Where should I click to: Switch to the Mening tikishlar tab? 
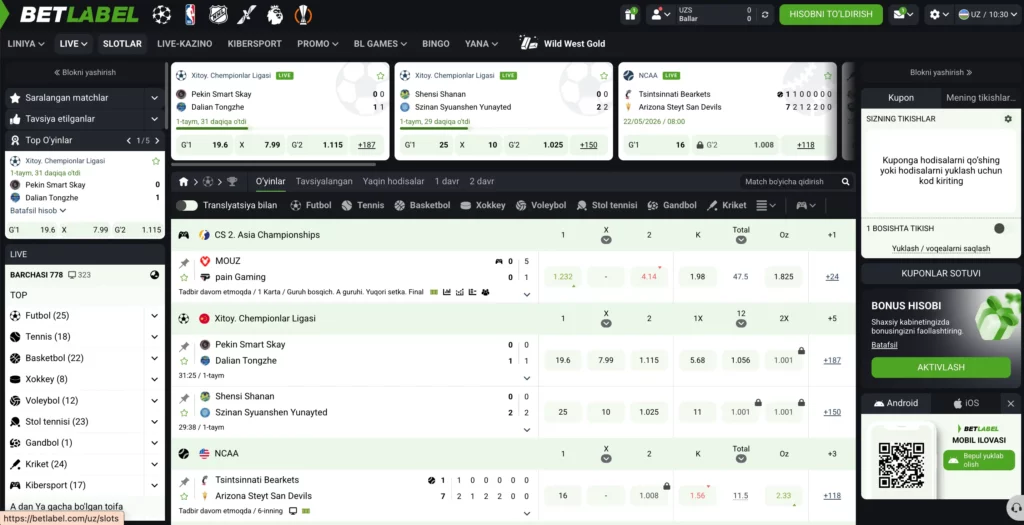[980, 98]
